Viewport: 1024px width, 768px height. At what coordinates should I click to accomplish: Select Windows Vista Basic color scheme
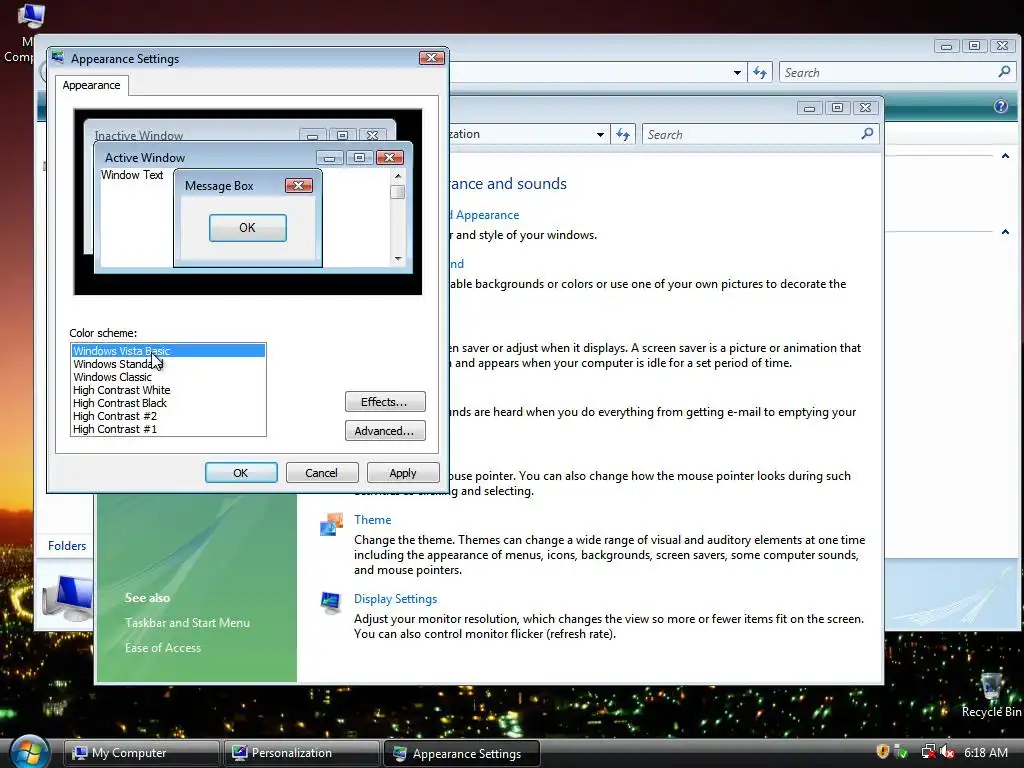(168, 351)
